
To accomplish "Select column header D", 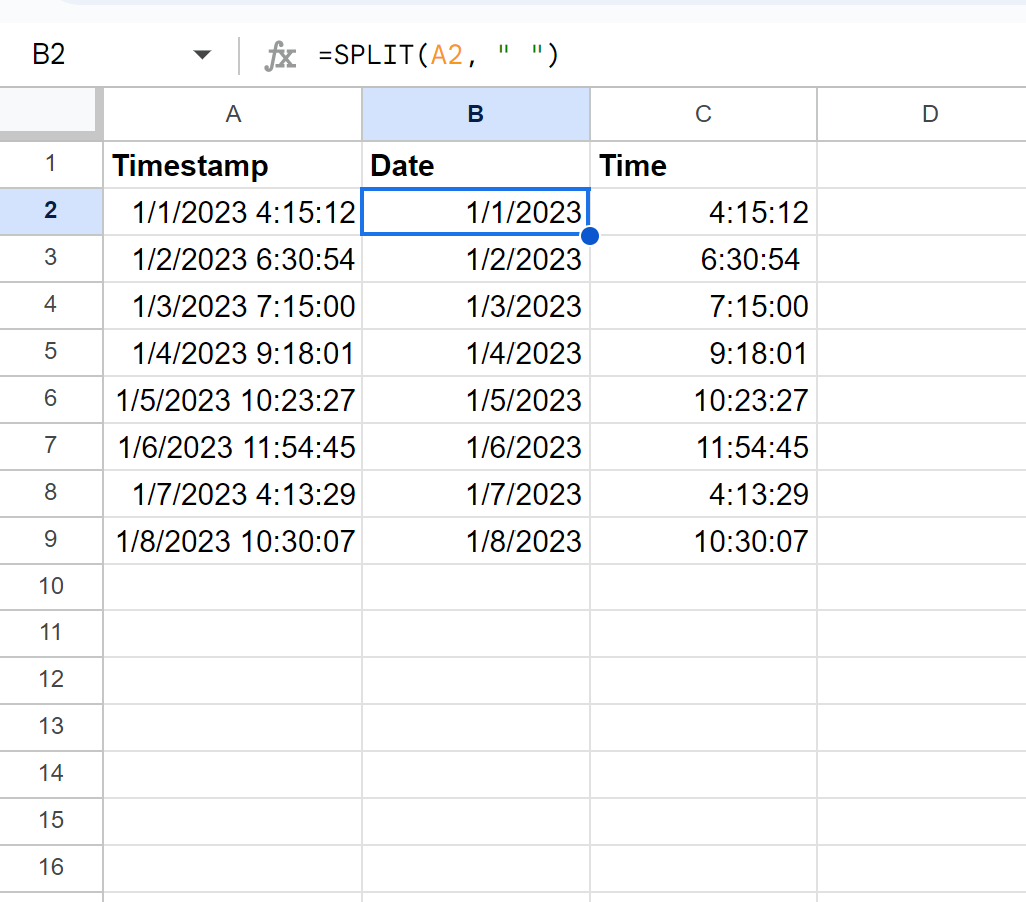I will 930,113.
